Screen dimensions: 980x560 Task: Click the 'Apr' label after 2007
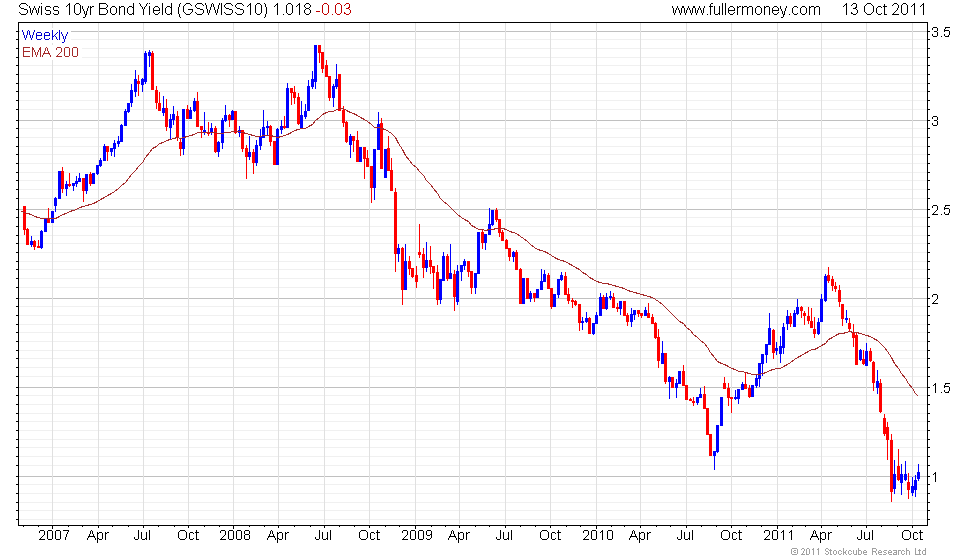click(98, 535)
